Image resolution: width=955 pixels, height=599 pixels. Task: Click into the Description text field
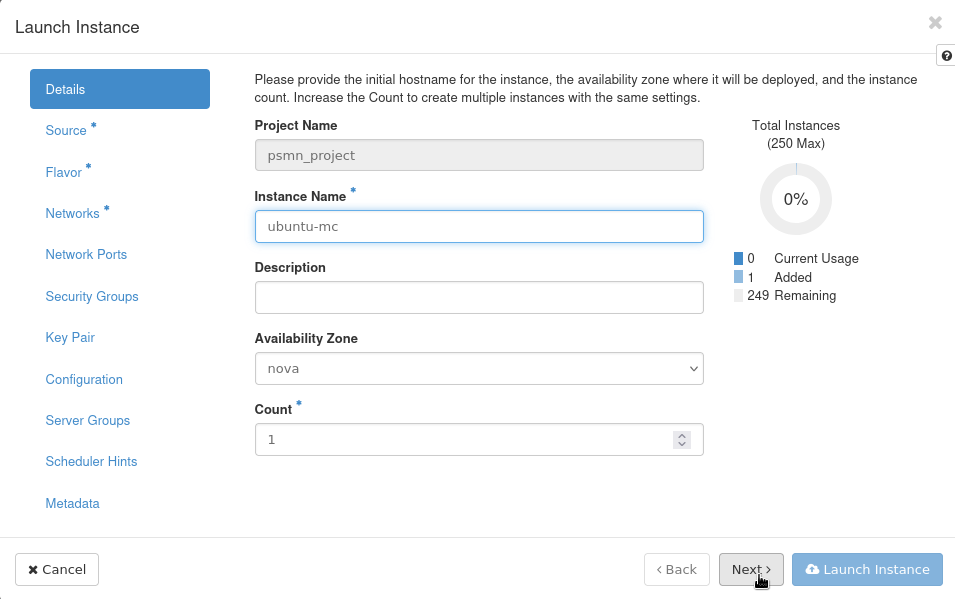pyautogui.click(x=479, y=297)
